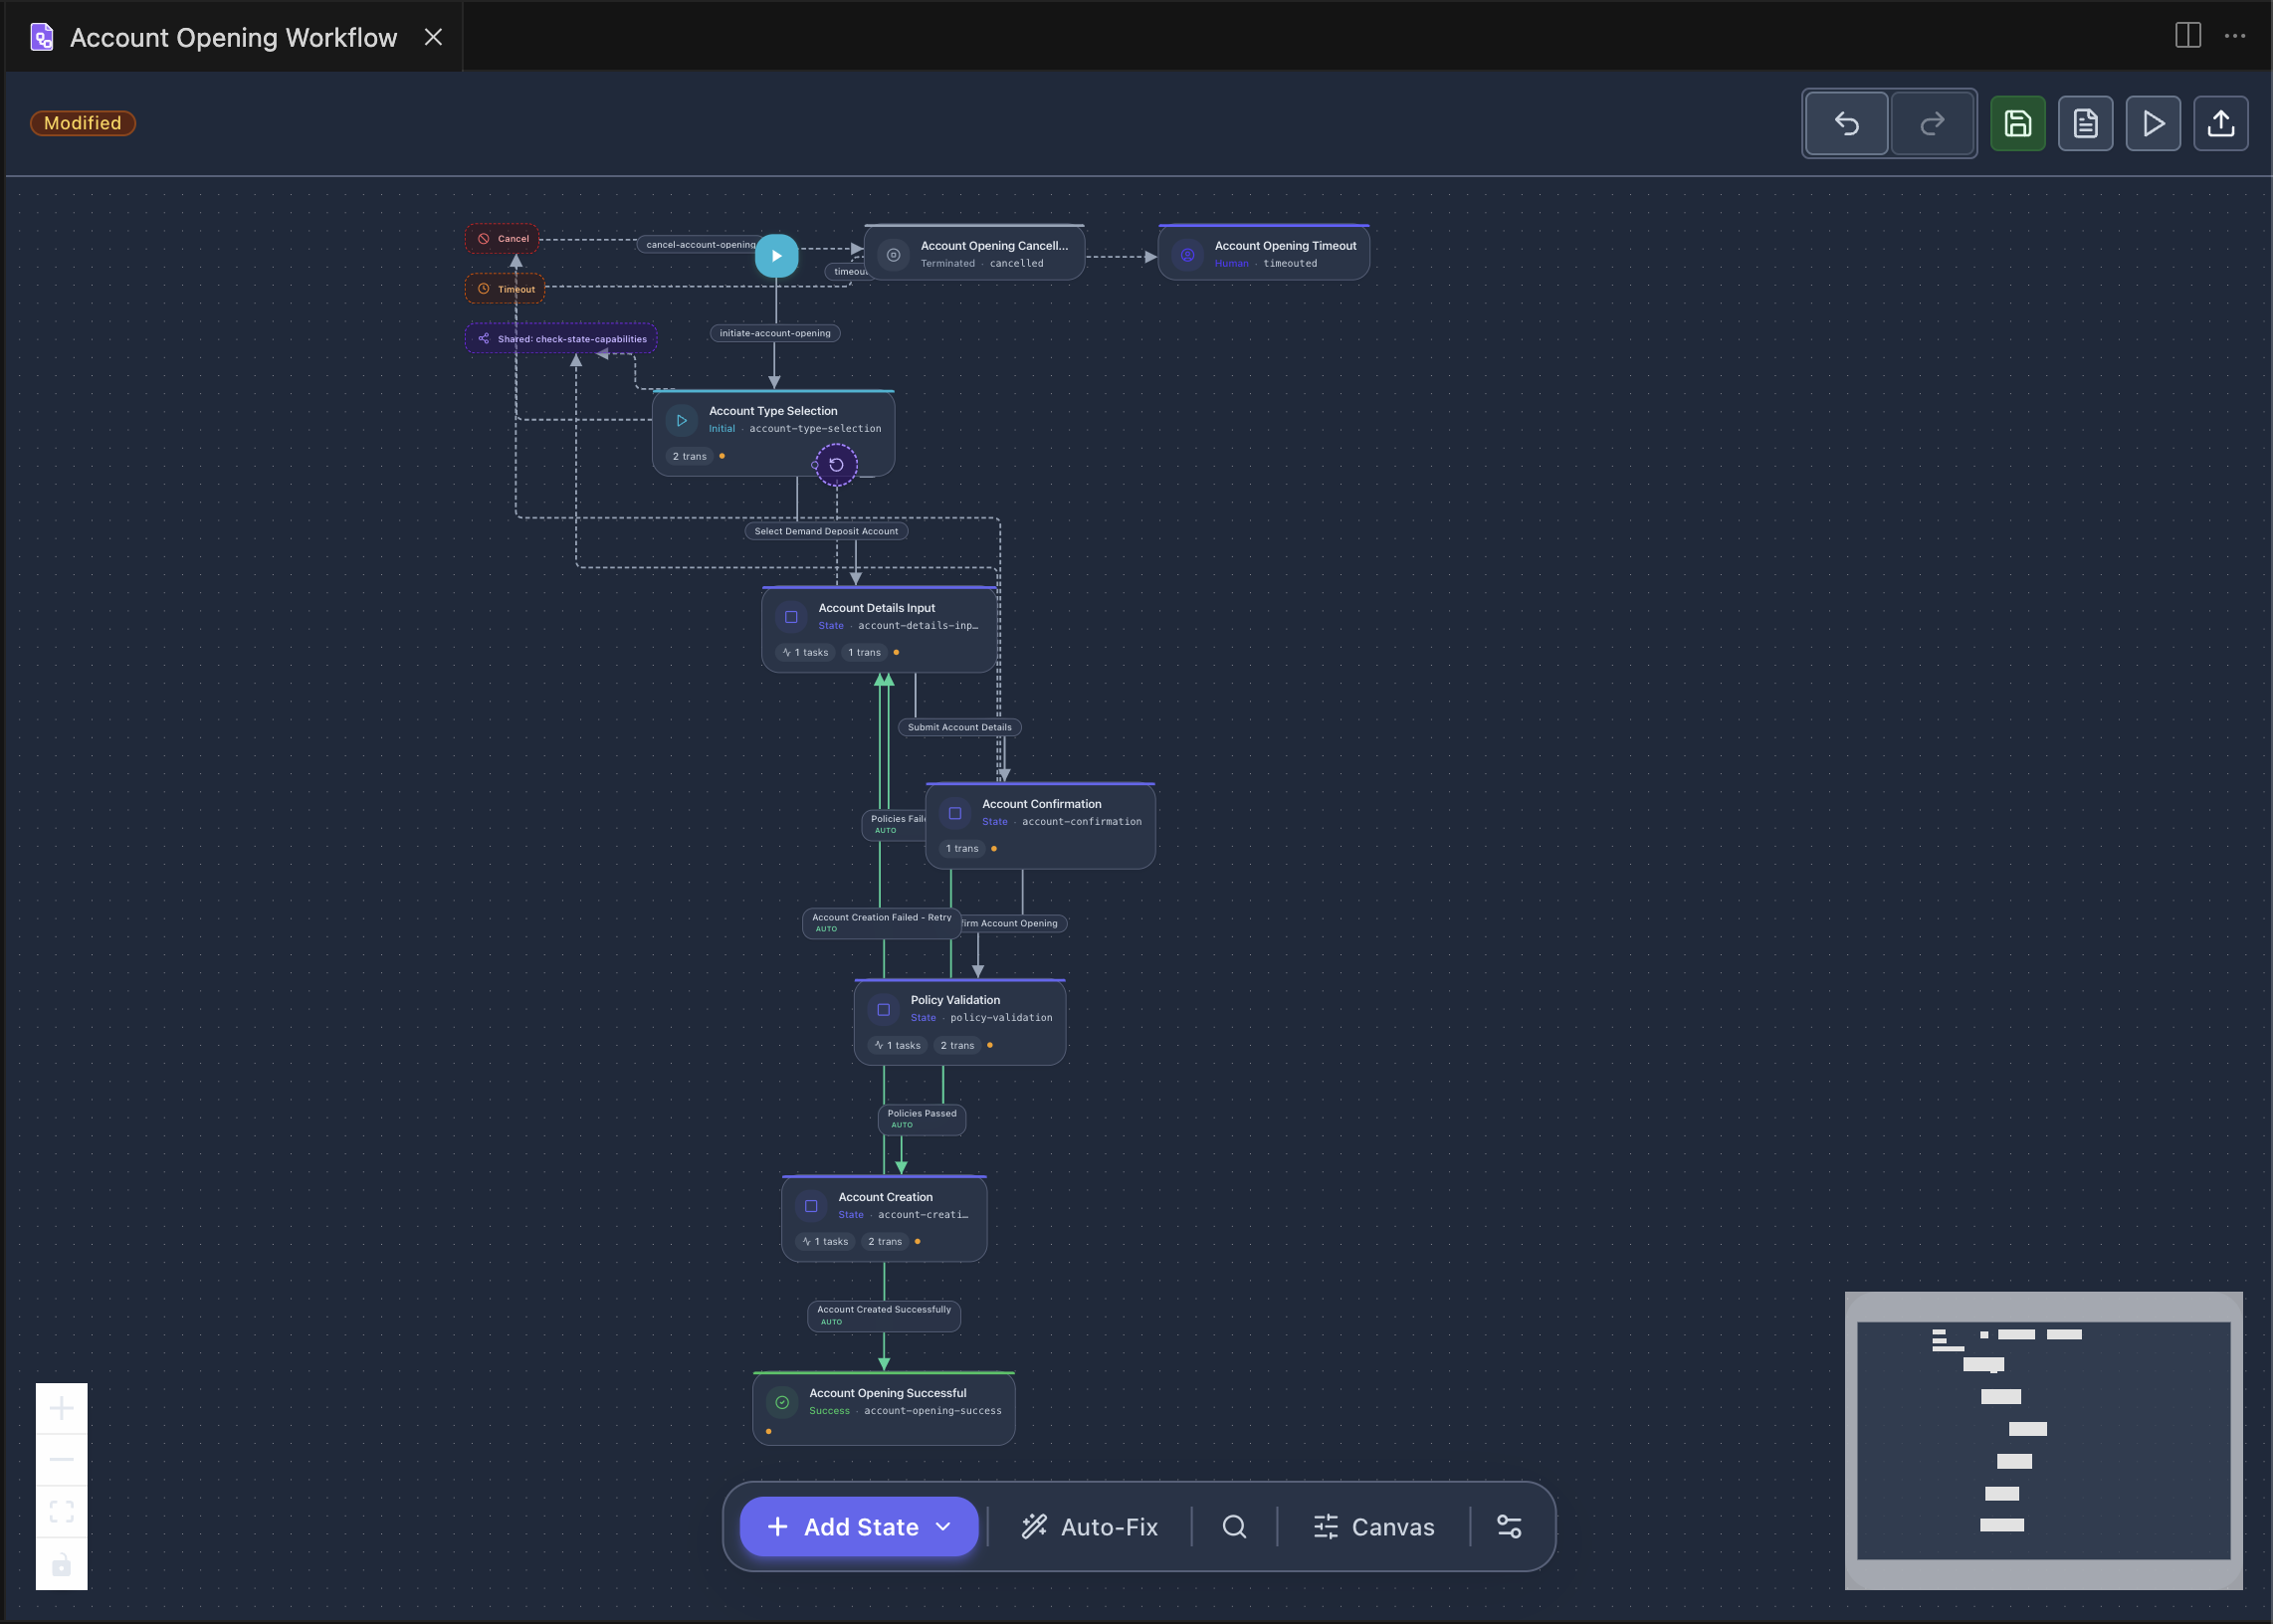This screenshot has width=2273, height=1624.
Task: Select the Account Opening Successful node
Action: tap(884, 1408)
